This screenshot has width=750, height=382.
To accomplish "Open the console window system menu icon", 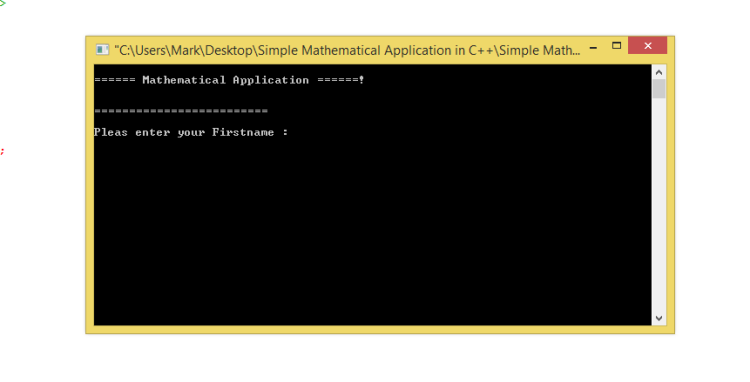I will [102, 50].
